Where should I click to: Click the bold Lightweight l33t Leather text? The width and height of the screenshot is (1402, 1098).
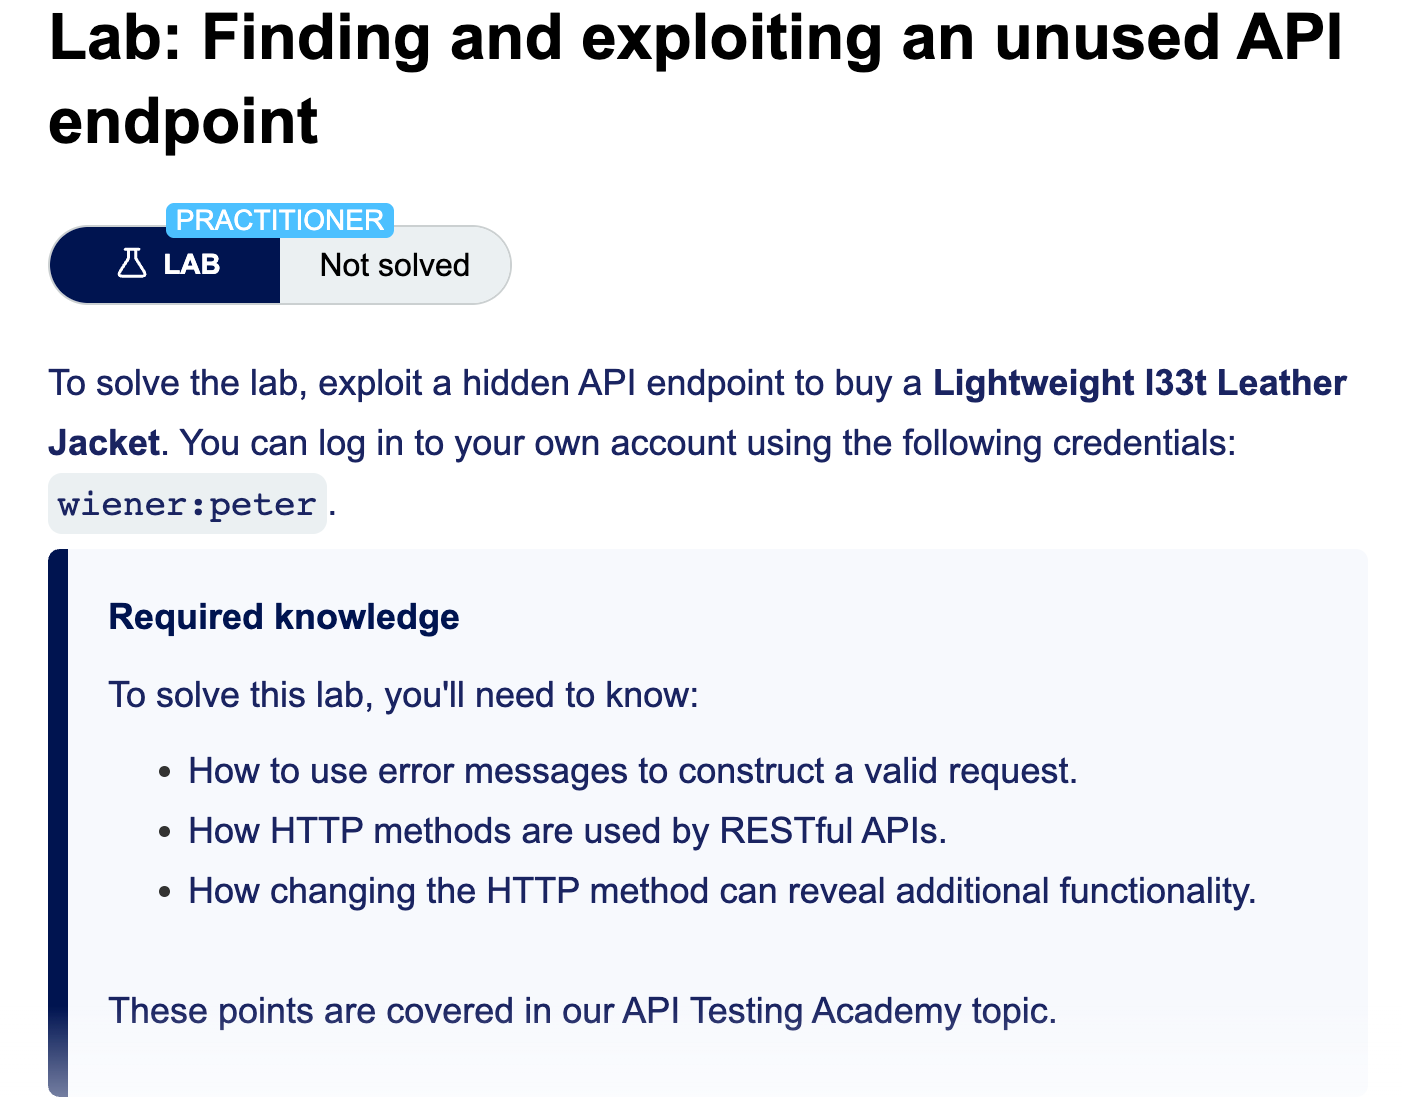coord(1139,383)
